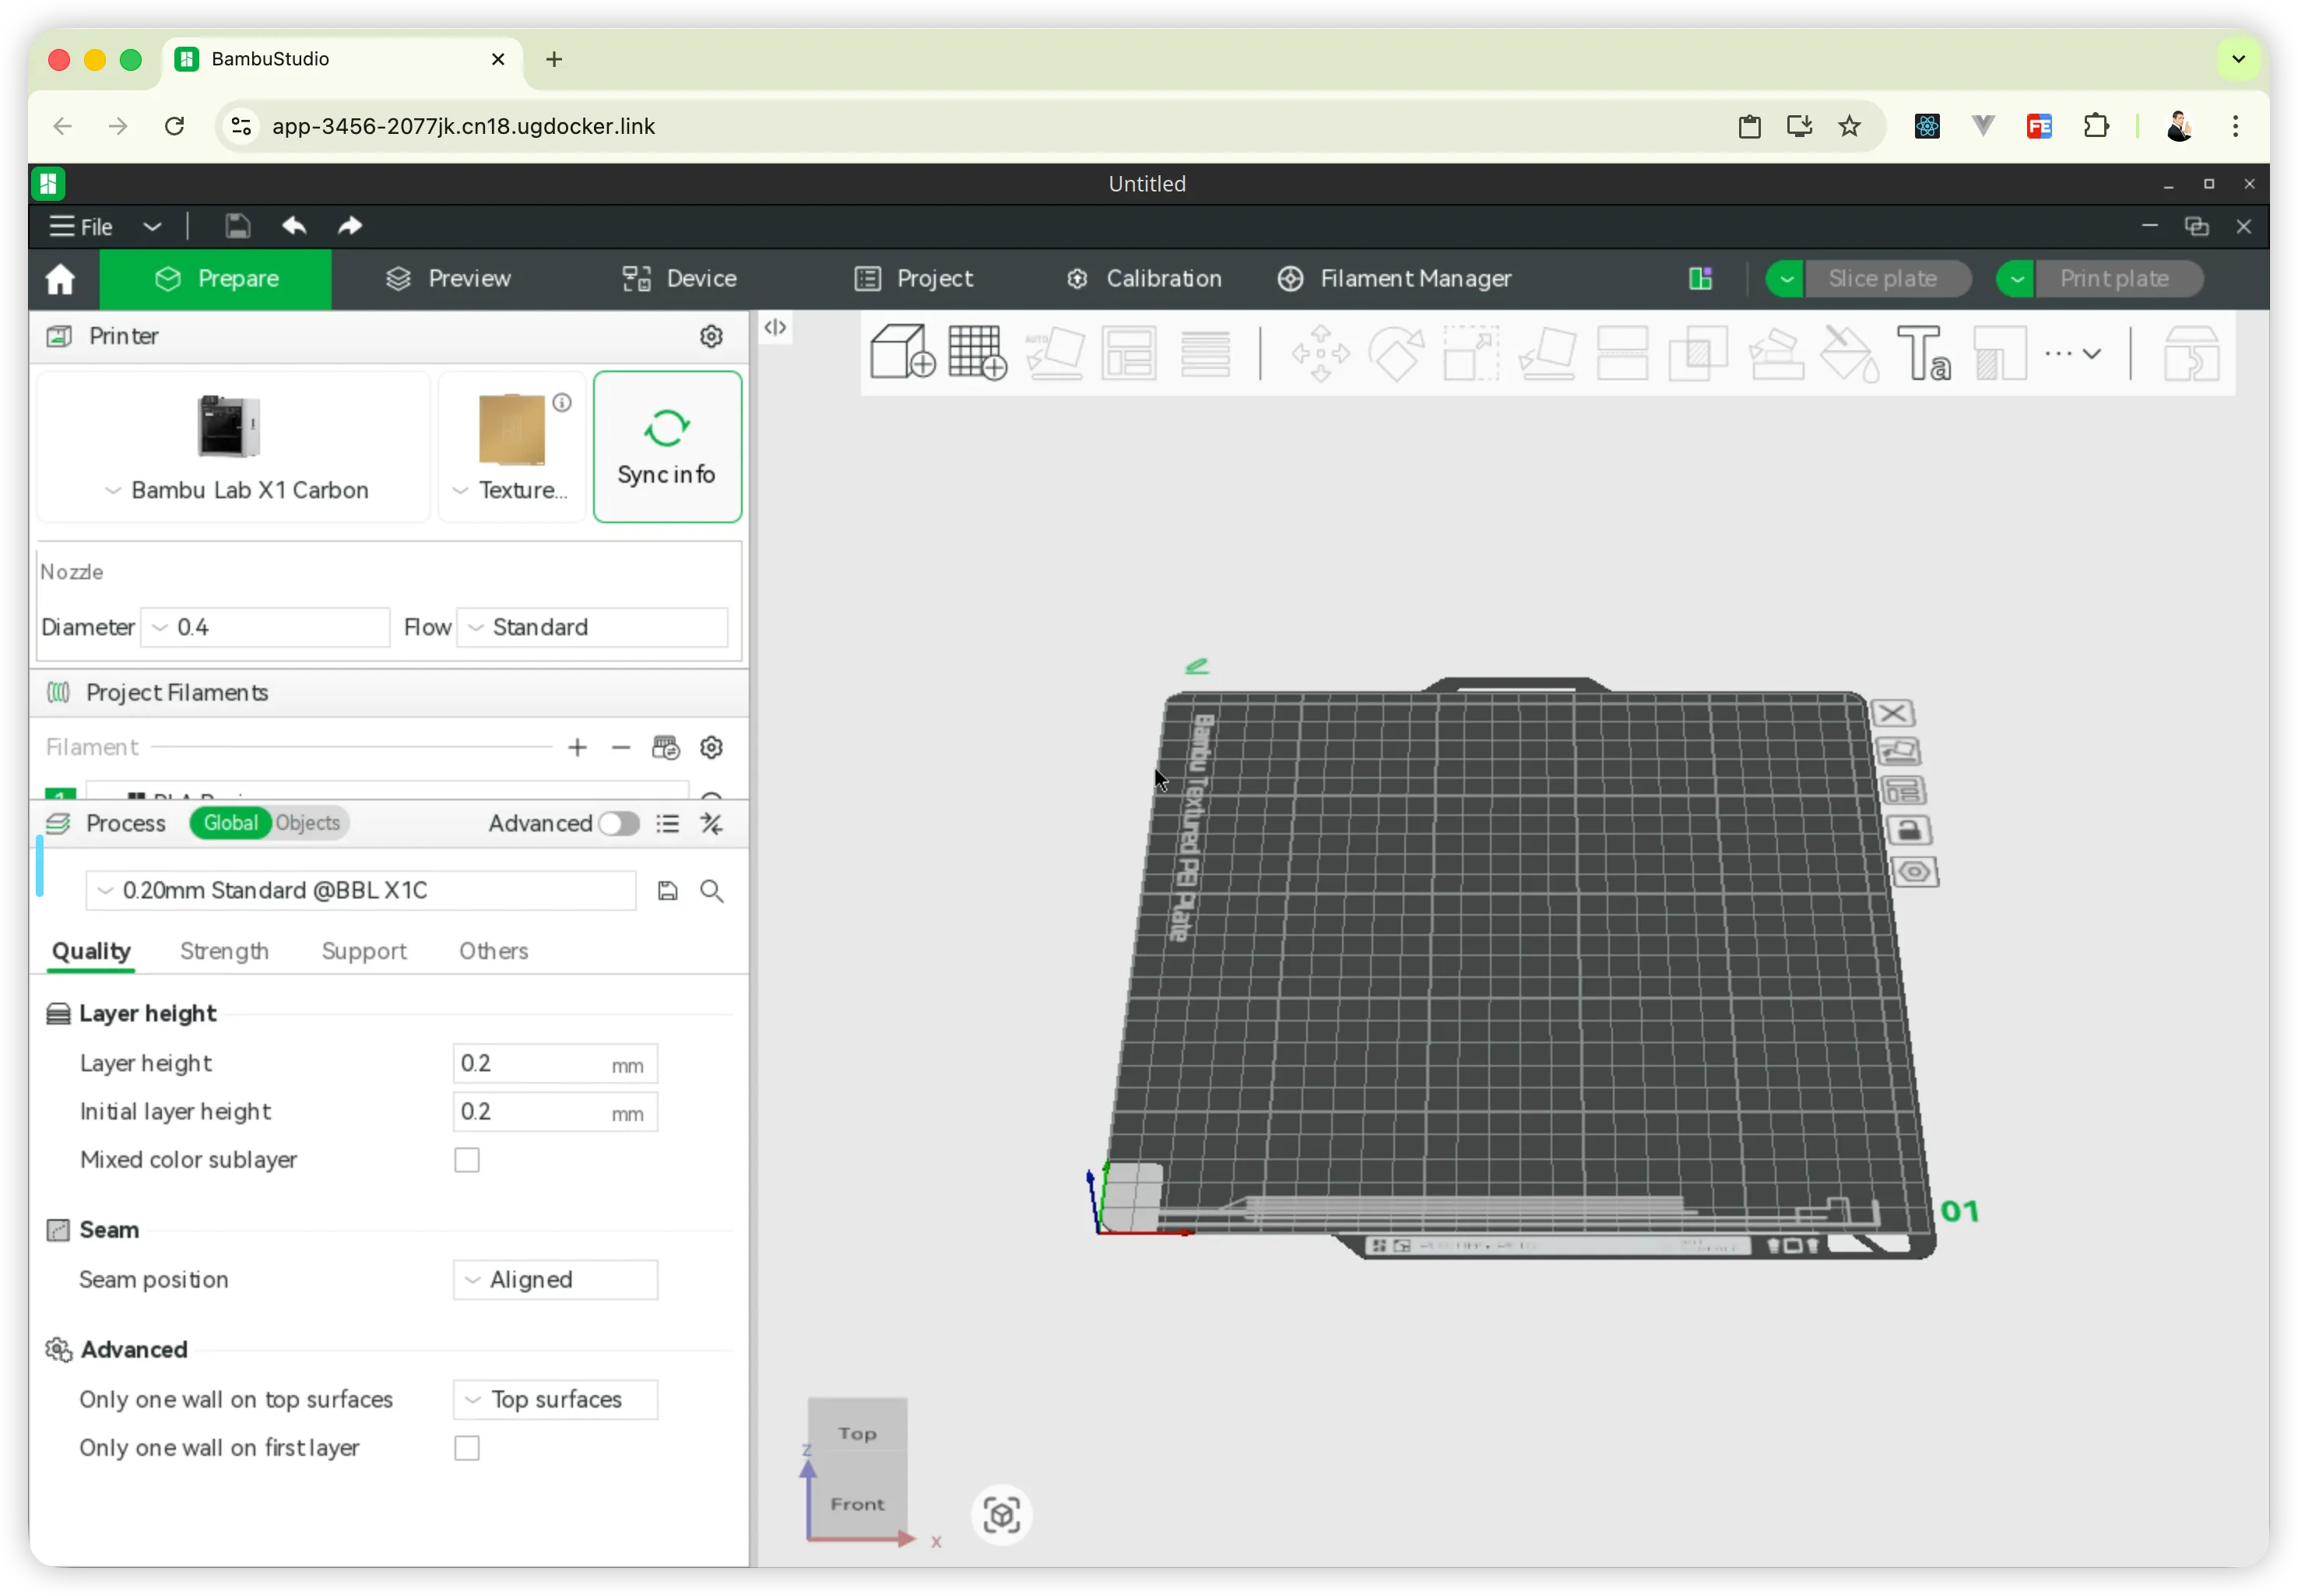The width and height of the screenshot is (2298, 1596).
Task: Open Project Filaments settings gear
Action: coord(711,747)
